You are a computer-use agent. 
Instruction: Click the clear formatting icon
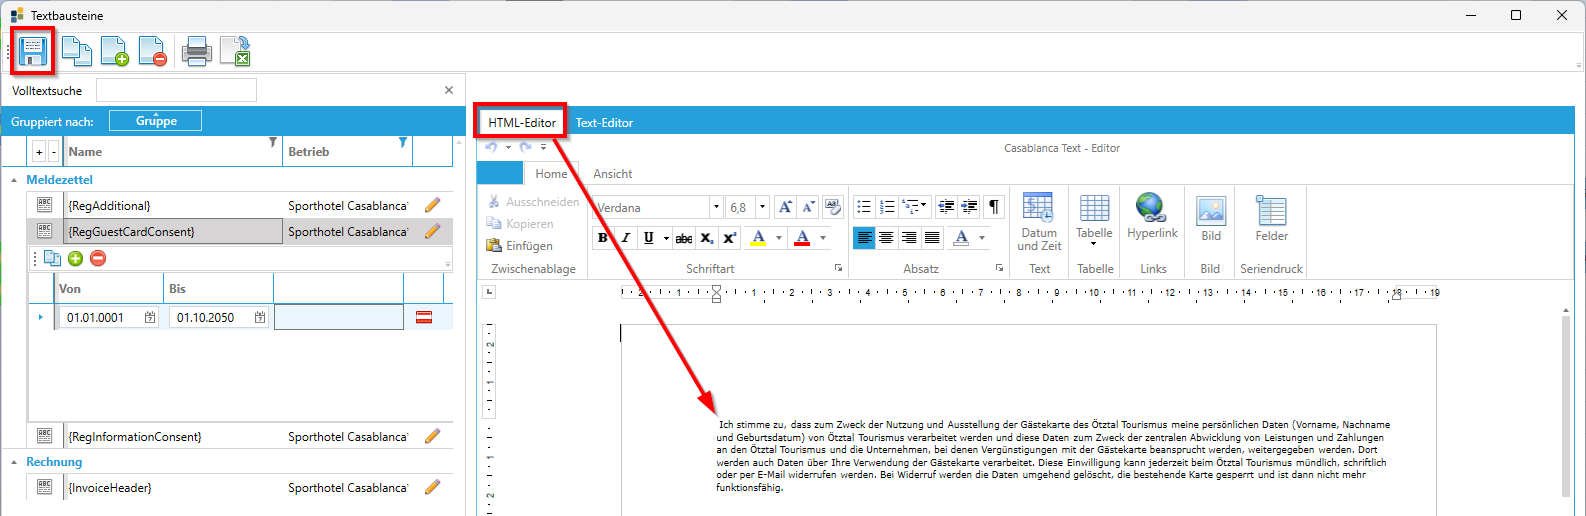[833, 207]
